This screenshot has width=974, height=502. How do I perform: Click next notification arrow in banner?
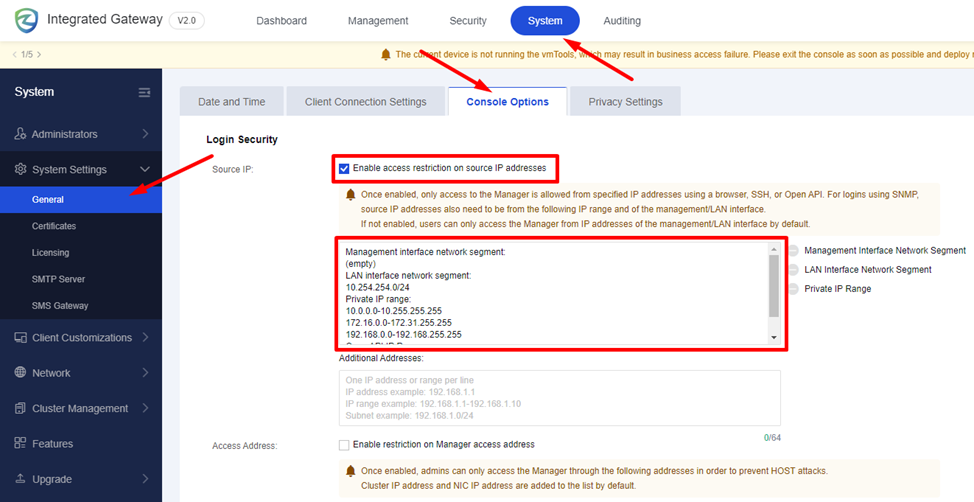(x=39, y=55)
